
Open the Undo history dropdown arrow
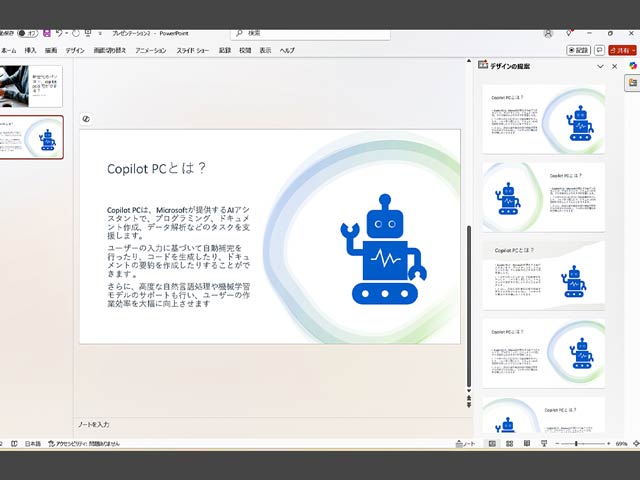point(67,33)
